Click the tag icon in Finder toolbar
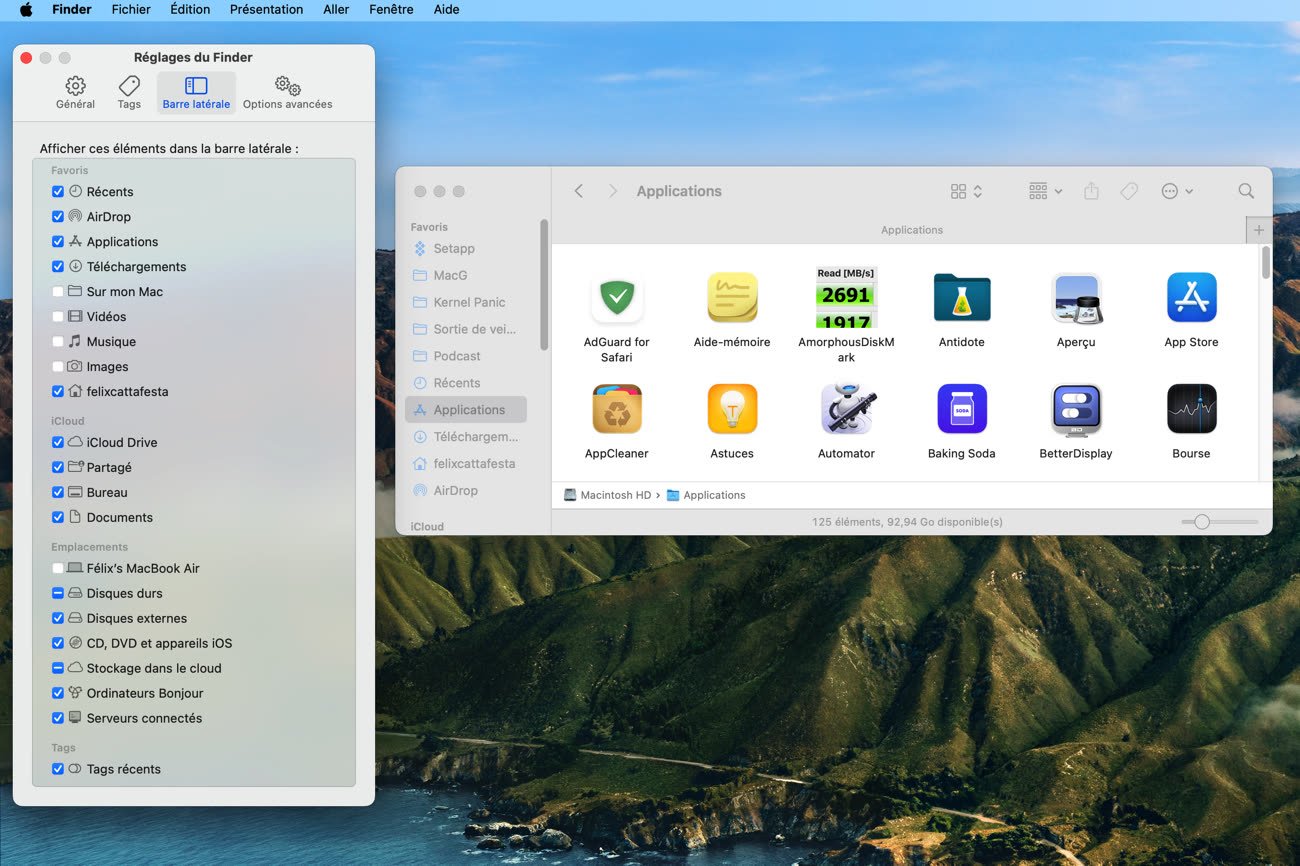Viewport: 1300px width, 866px height. point(1129,191)
